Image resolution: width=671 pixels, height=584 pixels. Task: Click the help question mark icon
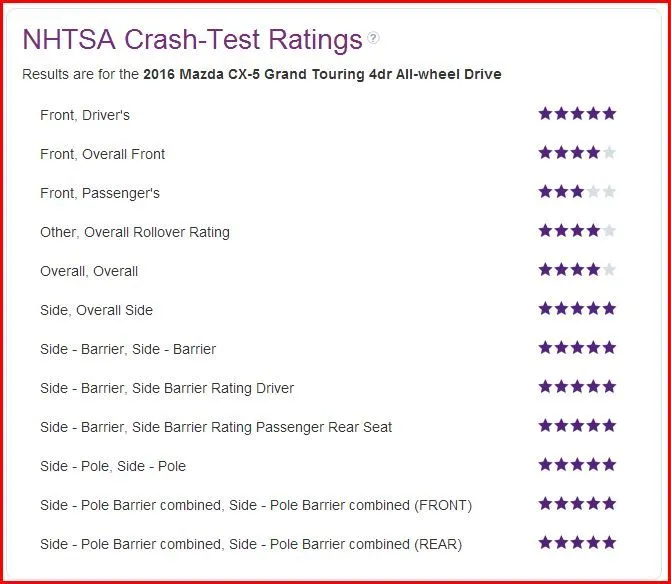pyautogui.click(x=374, y=39)
